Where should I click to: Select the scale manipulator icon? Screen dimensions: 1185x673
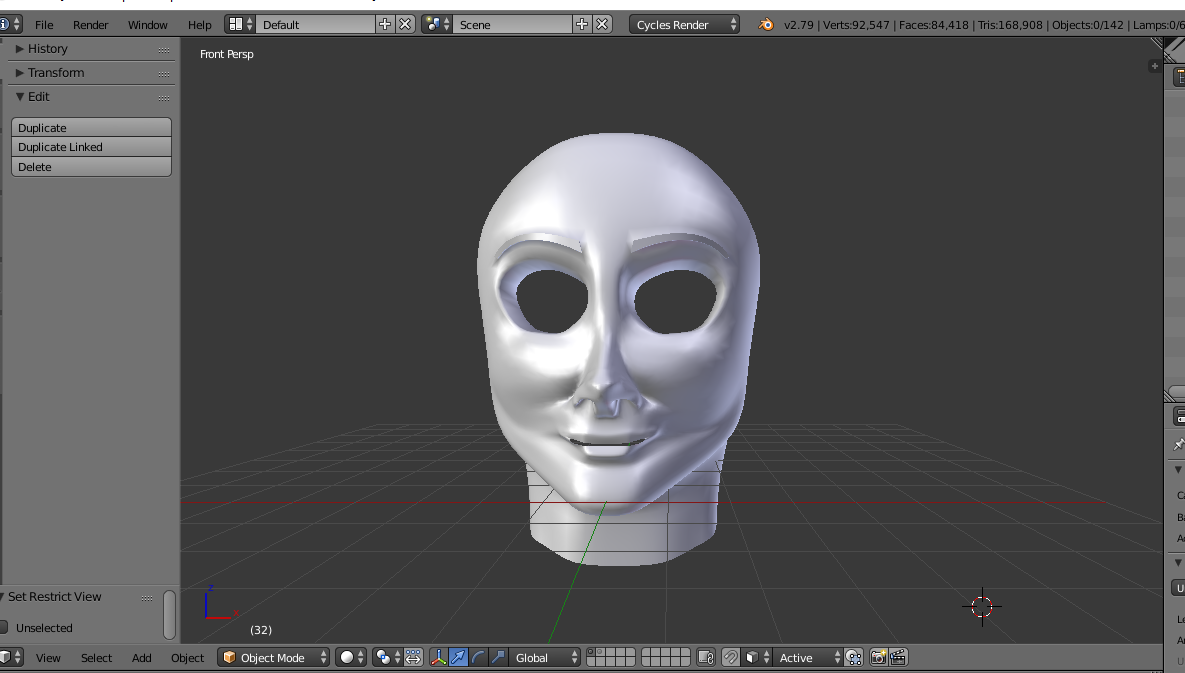tap(497, 657)
